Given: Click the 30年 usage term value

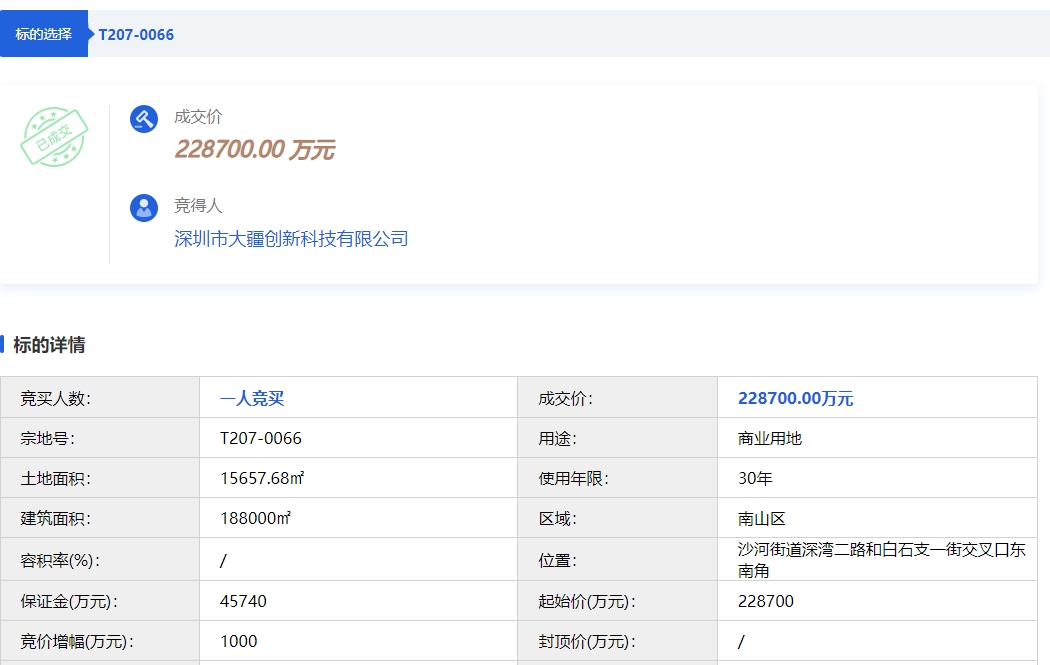Looking at the screenshot, I should click(x=755, y=478).
